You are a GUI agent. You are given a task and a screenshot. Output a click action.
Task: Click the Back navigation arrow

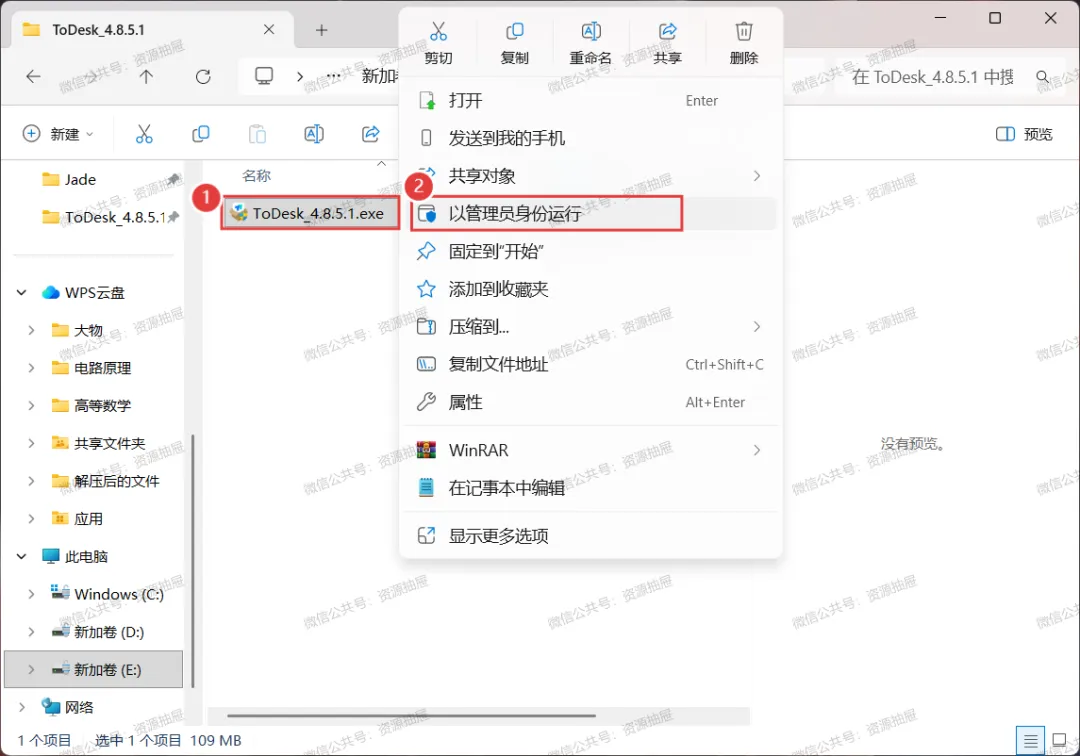point(33,76)
